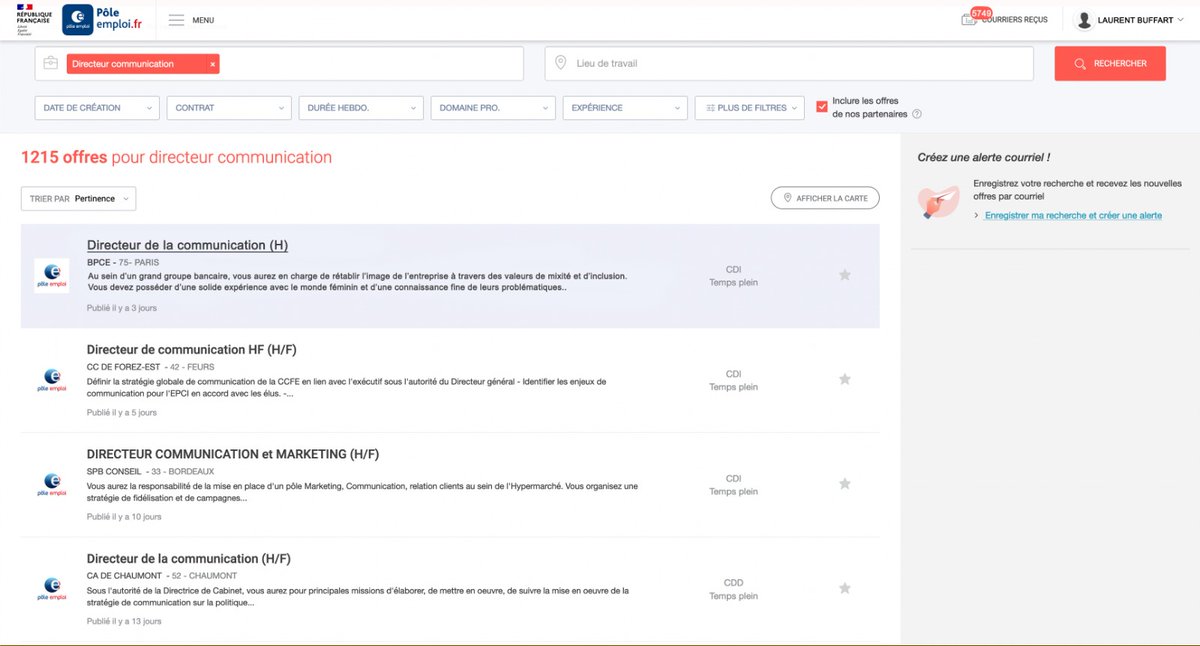Open DIRECTEUR COMMUNICATION et MARKETING (H/F) offer
The width and height of the screenshot is (1200, 646).
click(233, 454)
